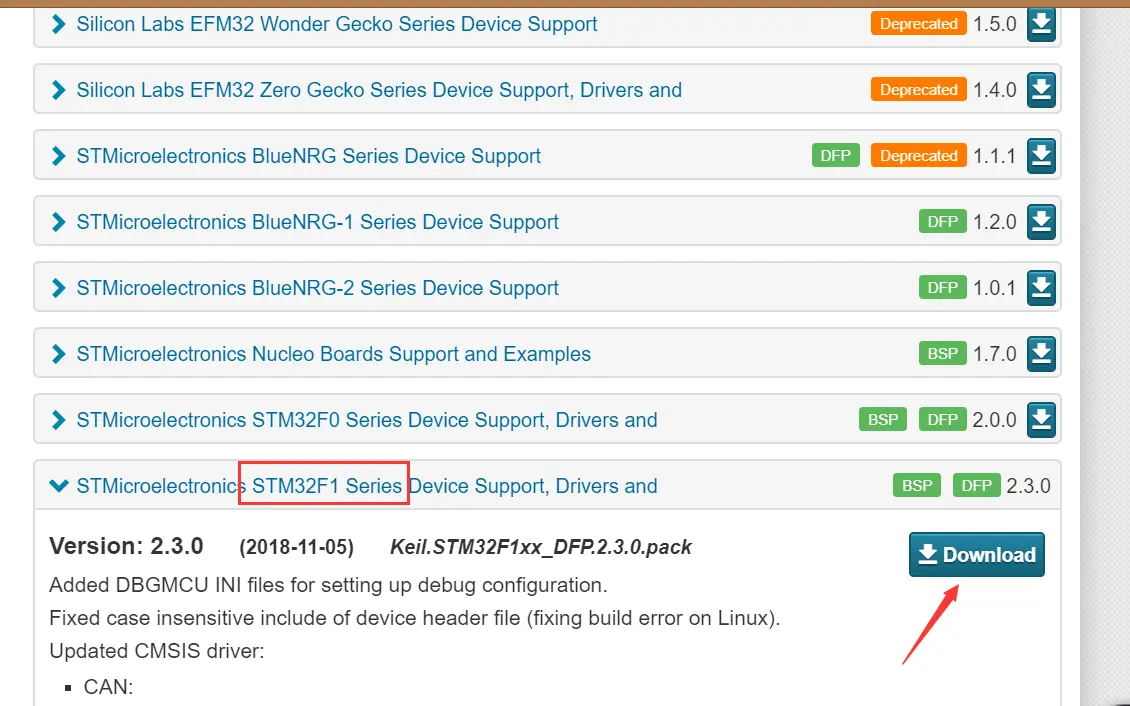This screenshot has width=1130, height=706.
Task: Click the blue Download button for STM32F1xx_DFP
Action: coord(976,555)
